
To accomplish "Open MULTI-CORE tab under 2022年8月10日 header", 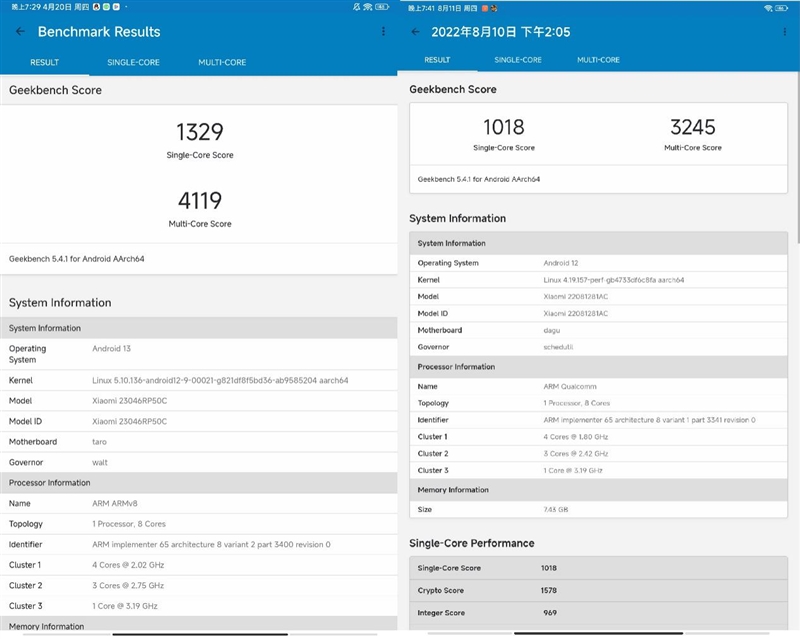I will point(598,60).
